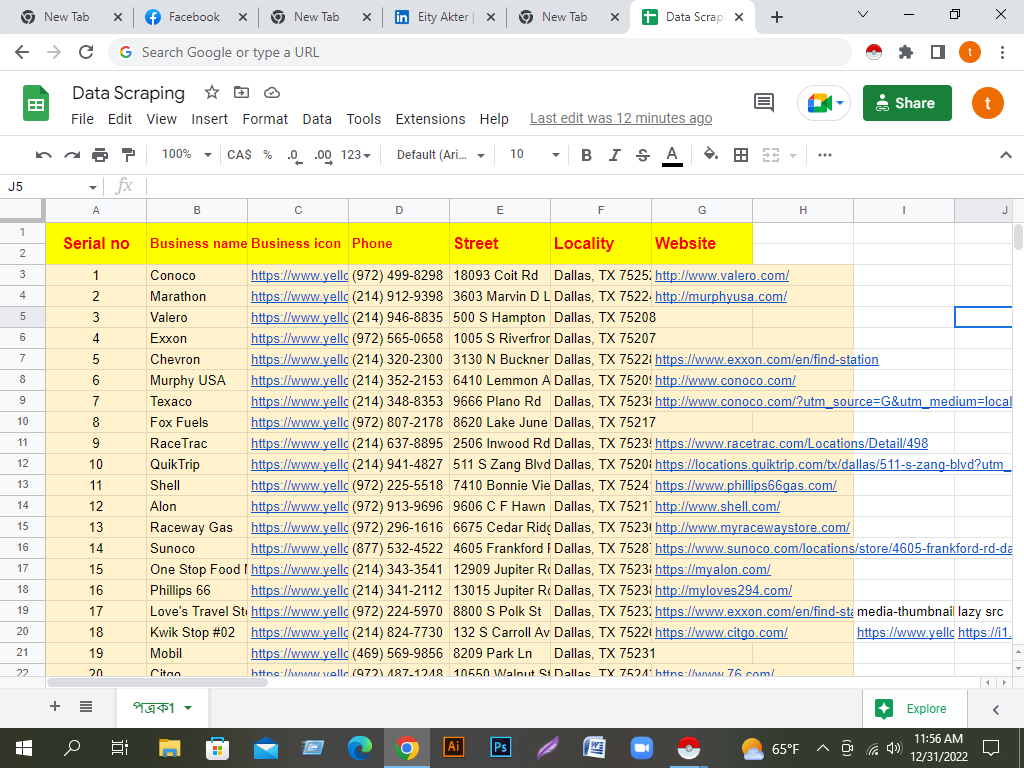1024x768 pixels.
Task: Open the myracewaystore.com link
Action: tap(752, 528)
